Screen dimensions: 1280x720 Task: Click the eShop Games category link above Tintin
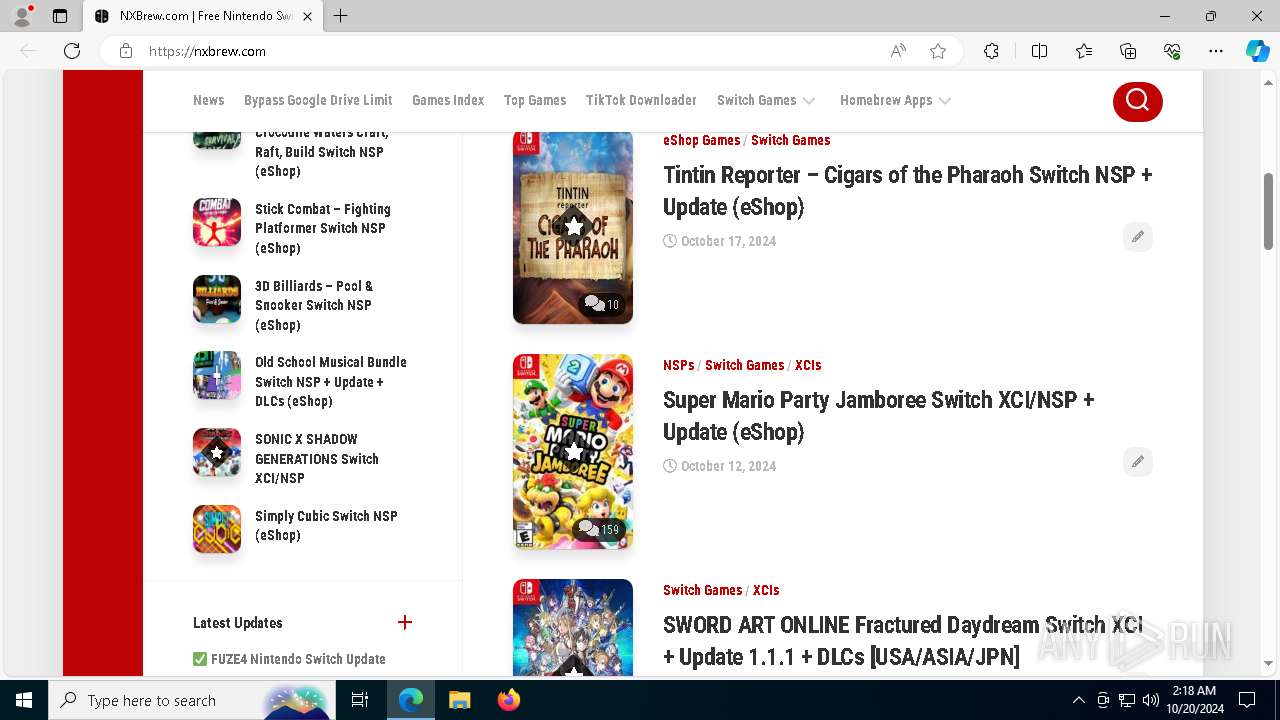point(701,140)
